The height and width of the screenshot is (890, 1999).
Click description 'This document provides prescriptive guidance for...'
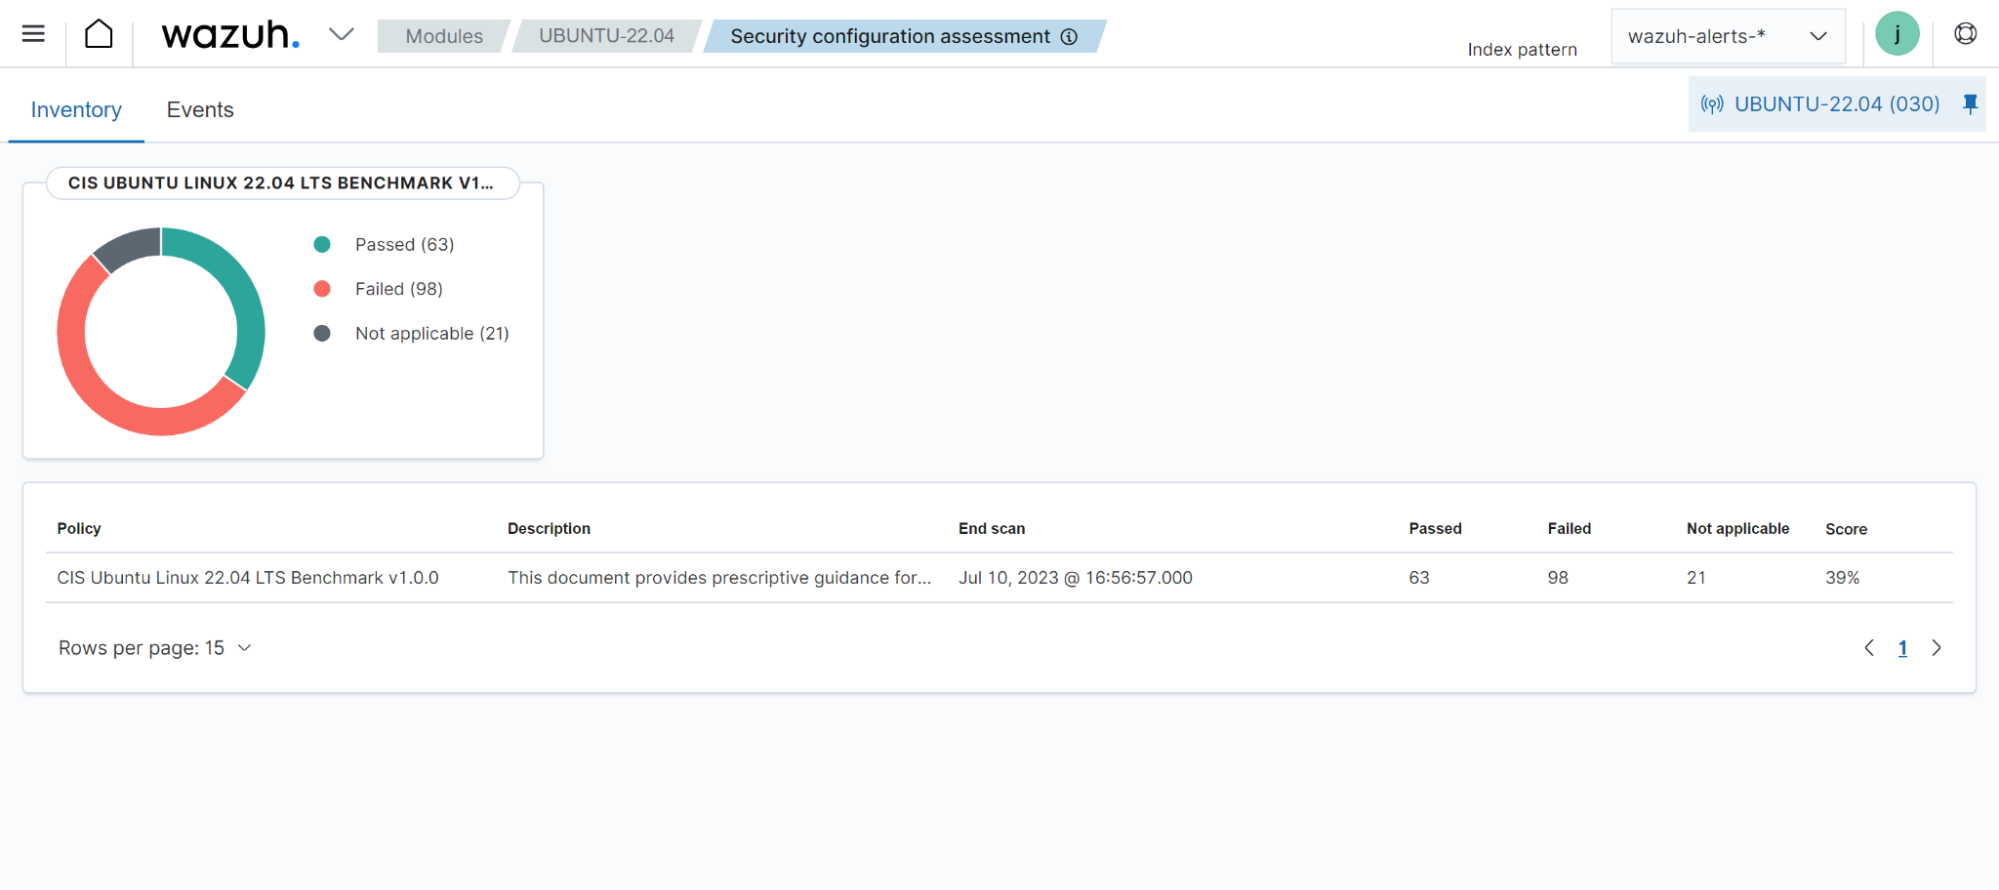coord(719,578)
